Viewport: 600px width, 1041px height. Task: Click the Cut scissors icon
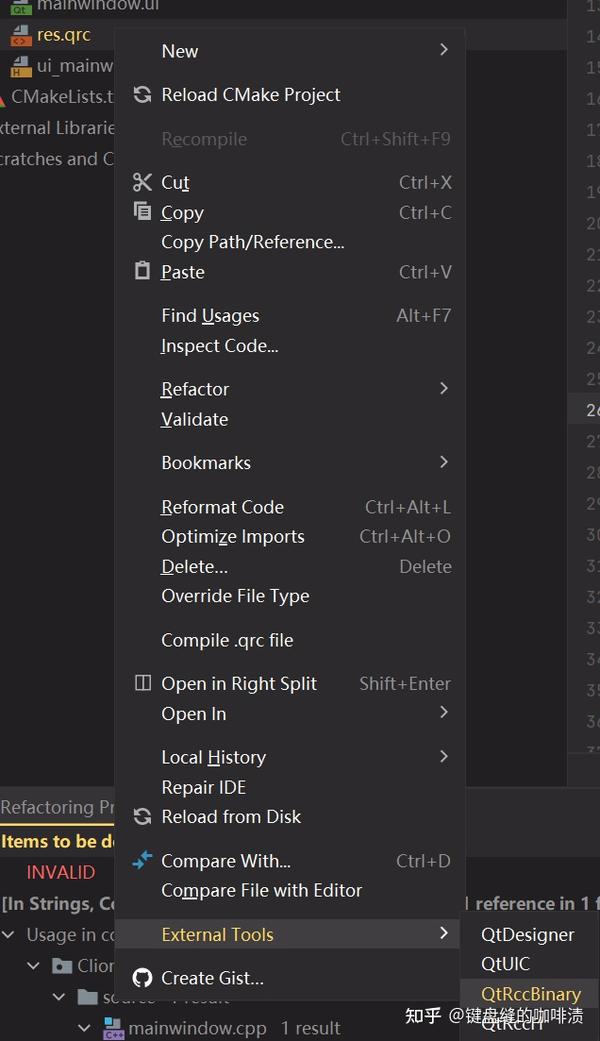tap(142, 182)
